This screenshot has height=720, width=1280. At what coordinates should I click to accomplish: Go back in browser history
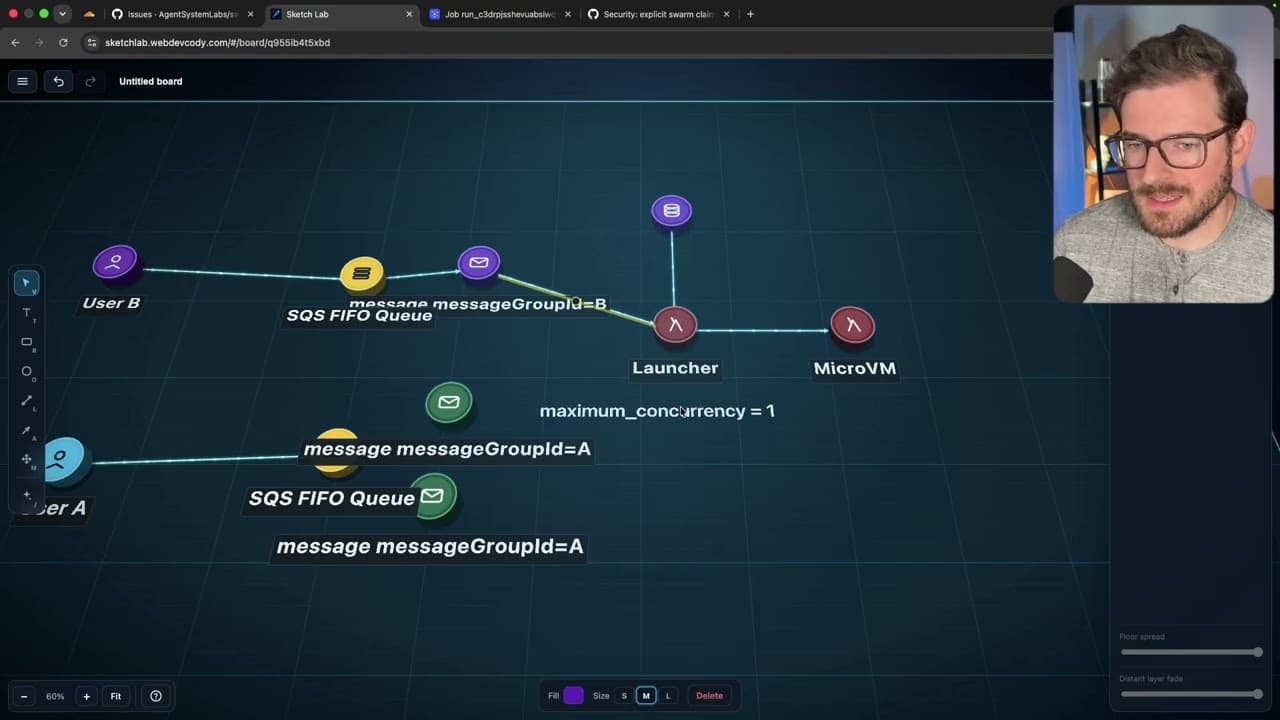click(15, 43)
